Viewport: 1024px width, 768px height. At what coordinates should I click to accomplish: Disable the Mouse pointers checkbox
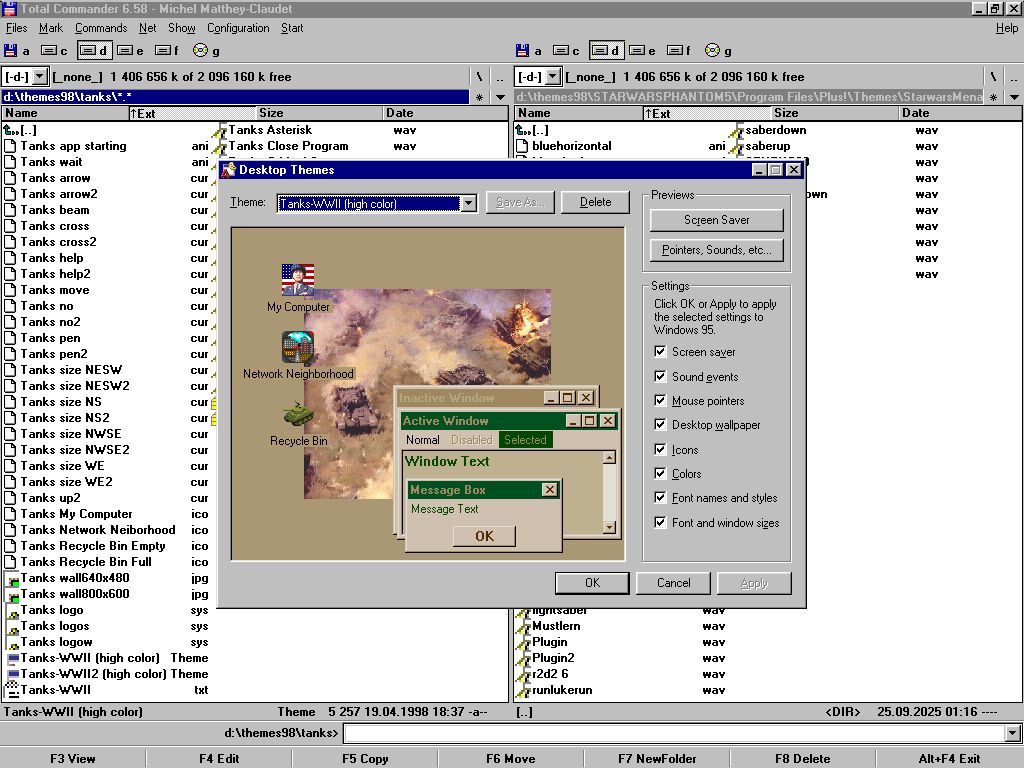[660, 401]
